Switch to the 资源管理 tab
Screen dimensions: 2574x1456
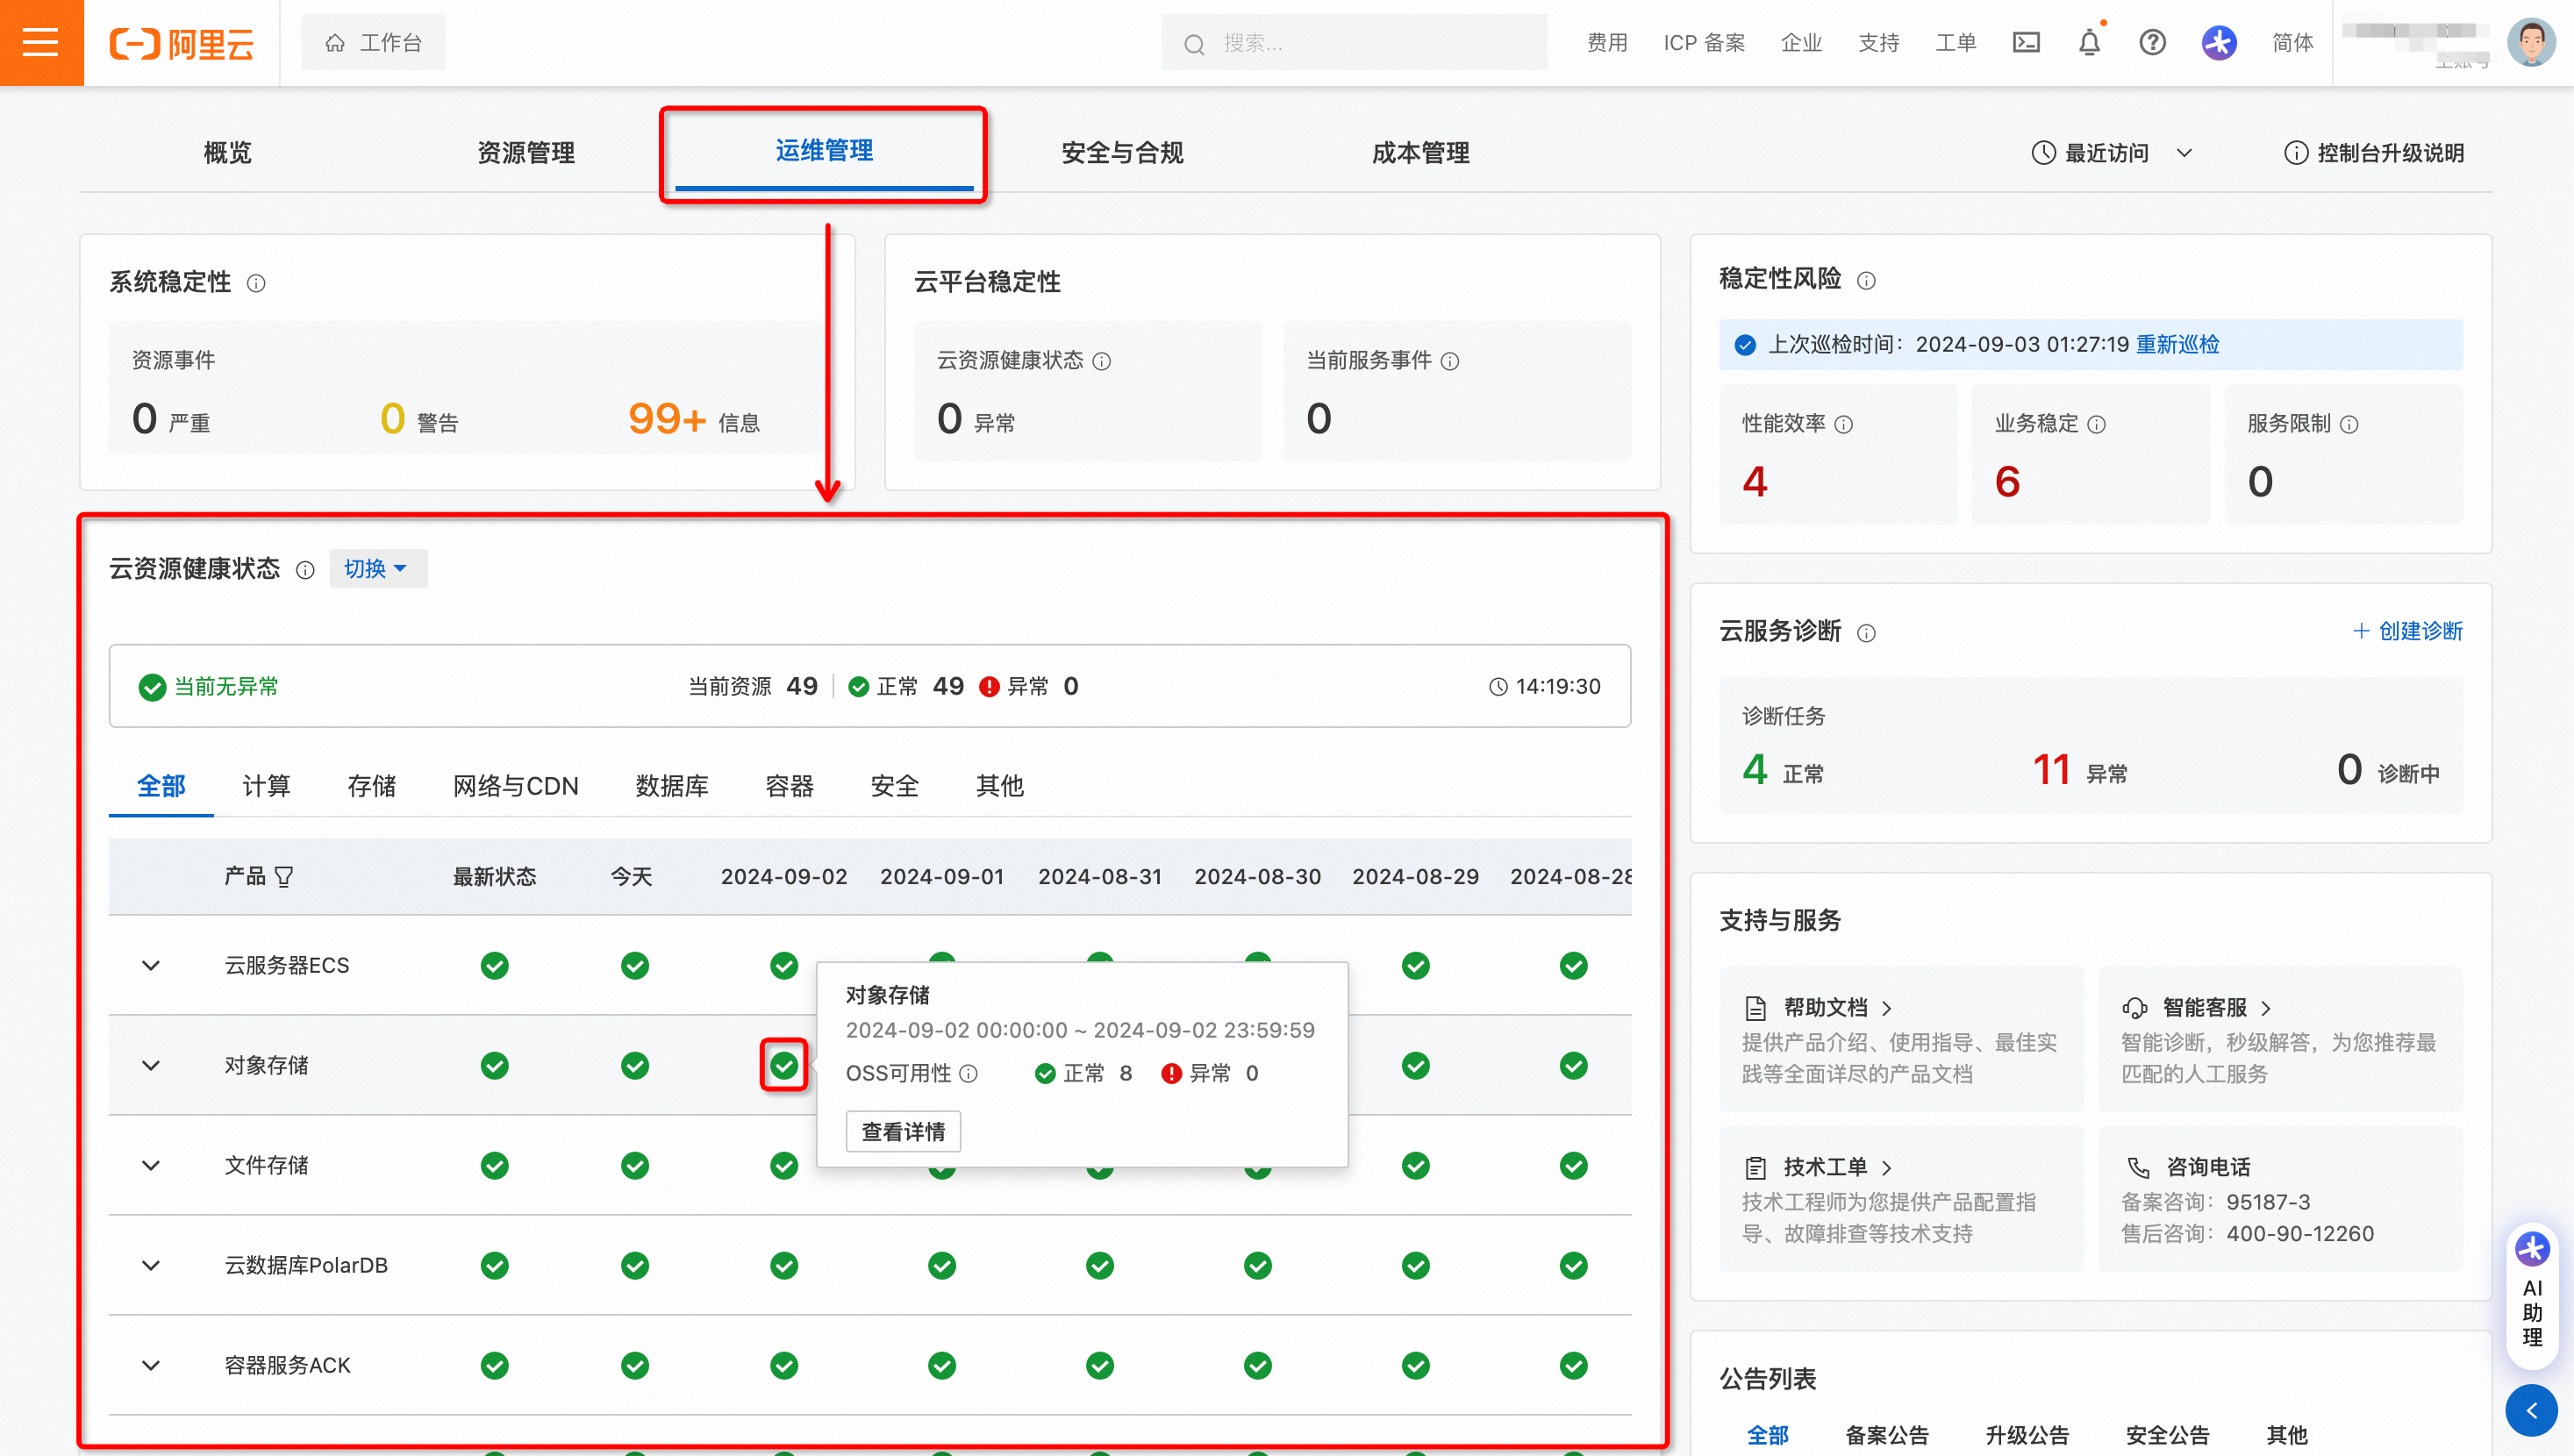[526, 153]
